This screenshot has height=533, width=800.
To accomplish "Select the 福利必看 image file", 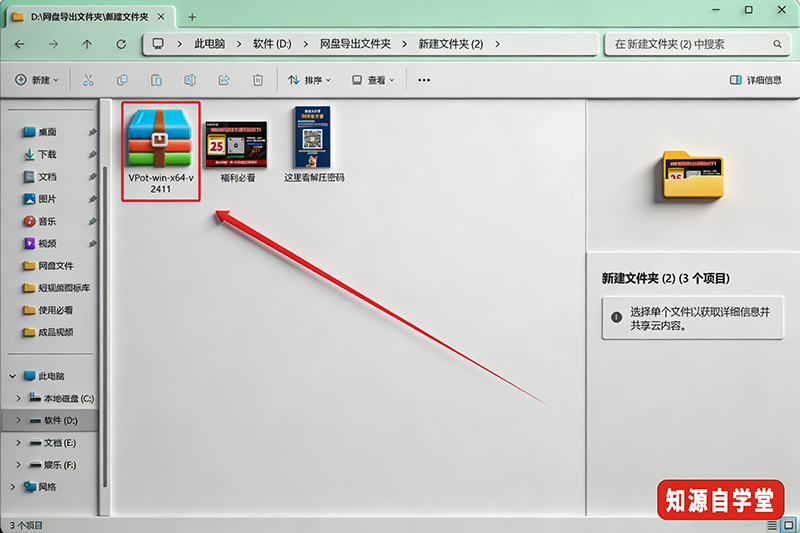I will [237, 151].
